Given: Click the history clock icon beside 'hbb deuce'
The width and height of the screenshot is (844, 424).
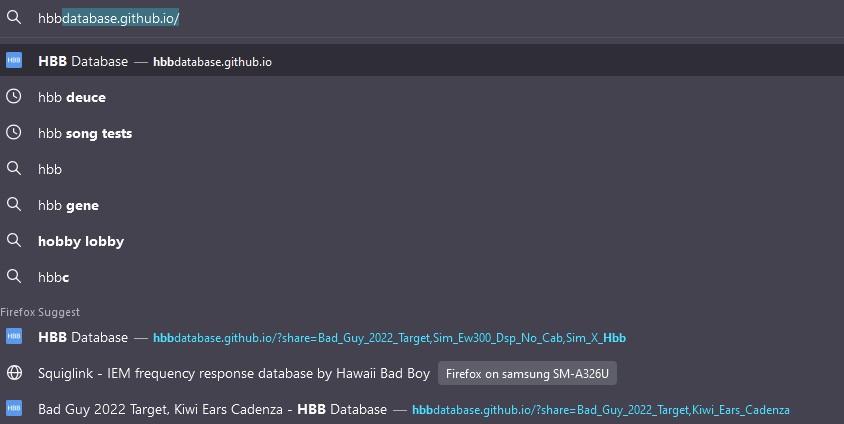Looking at the screenshot, I should (x=13, y=96).
